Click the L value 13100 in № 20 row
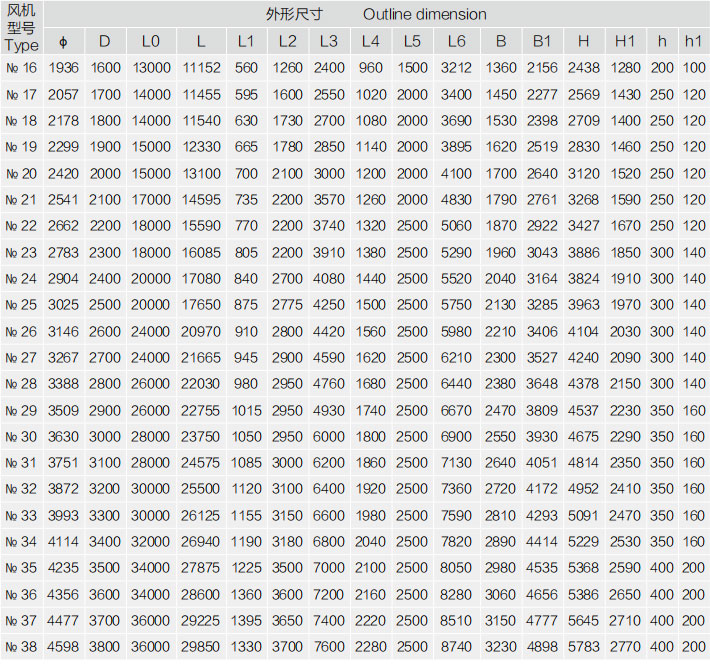This screenshot has height=665, width=710. (x=202, y=173)
